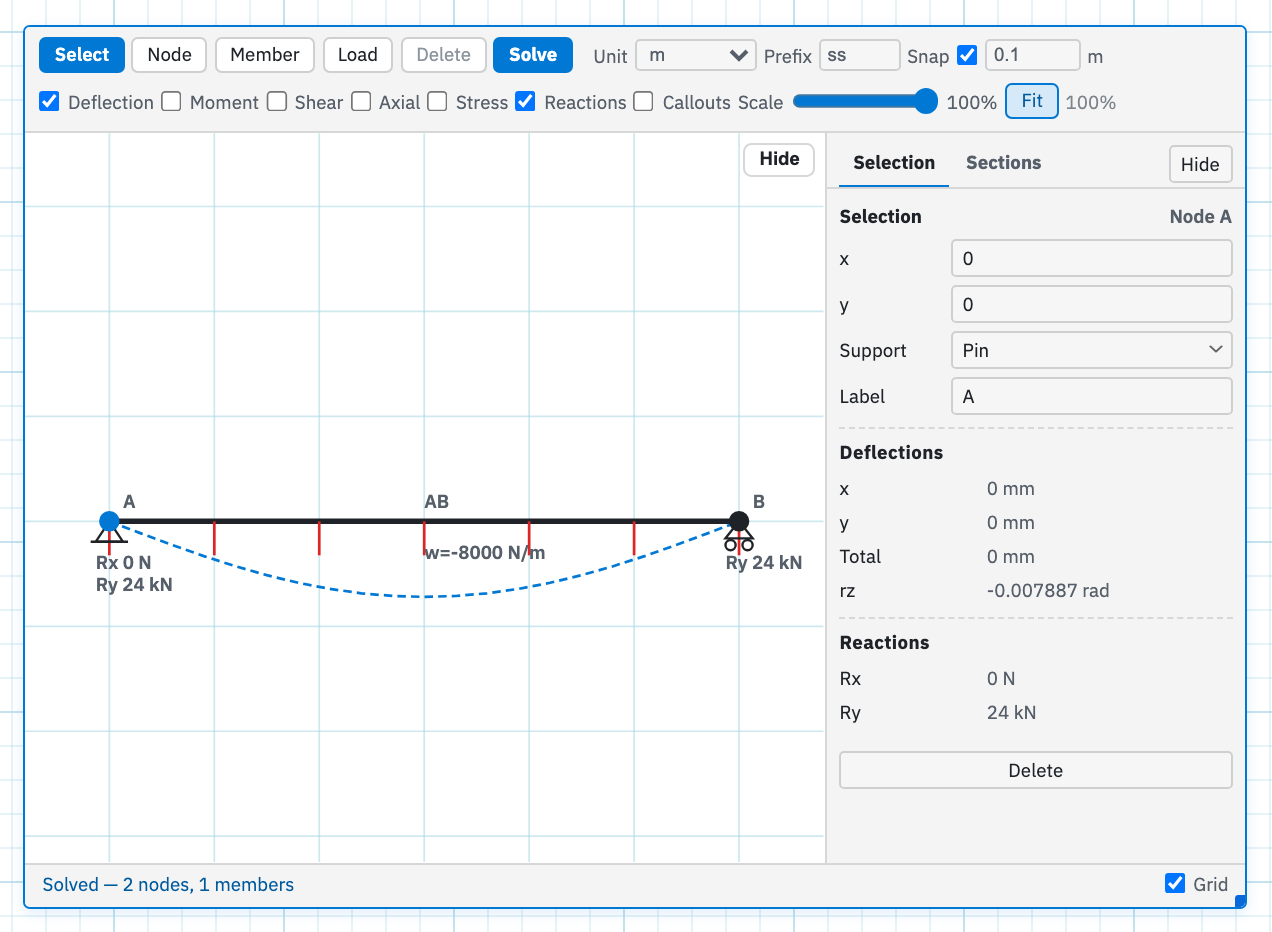Toggle the Deflection checkbox
The height and width of the screenshot is (932, 1272).
(49, 101)
